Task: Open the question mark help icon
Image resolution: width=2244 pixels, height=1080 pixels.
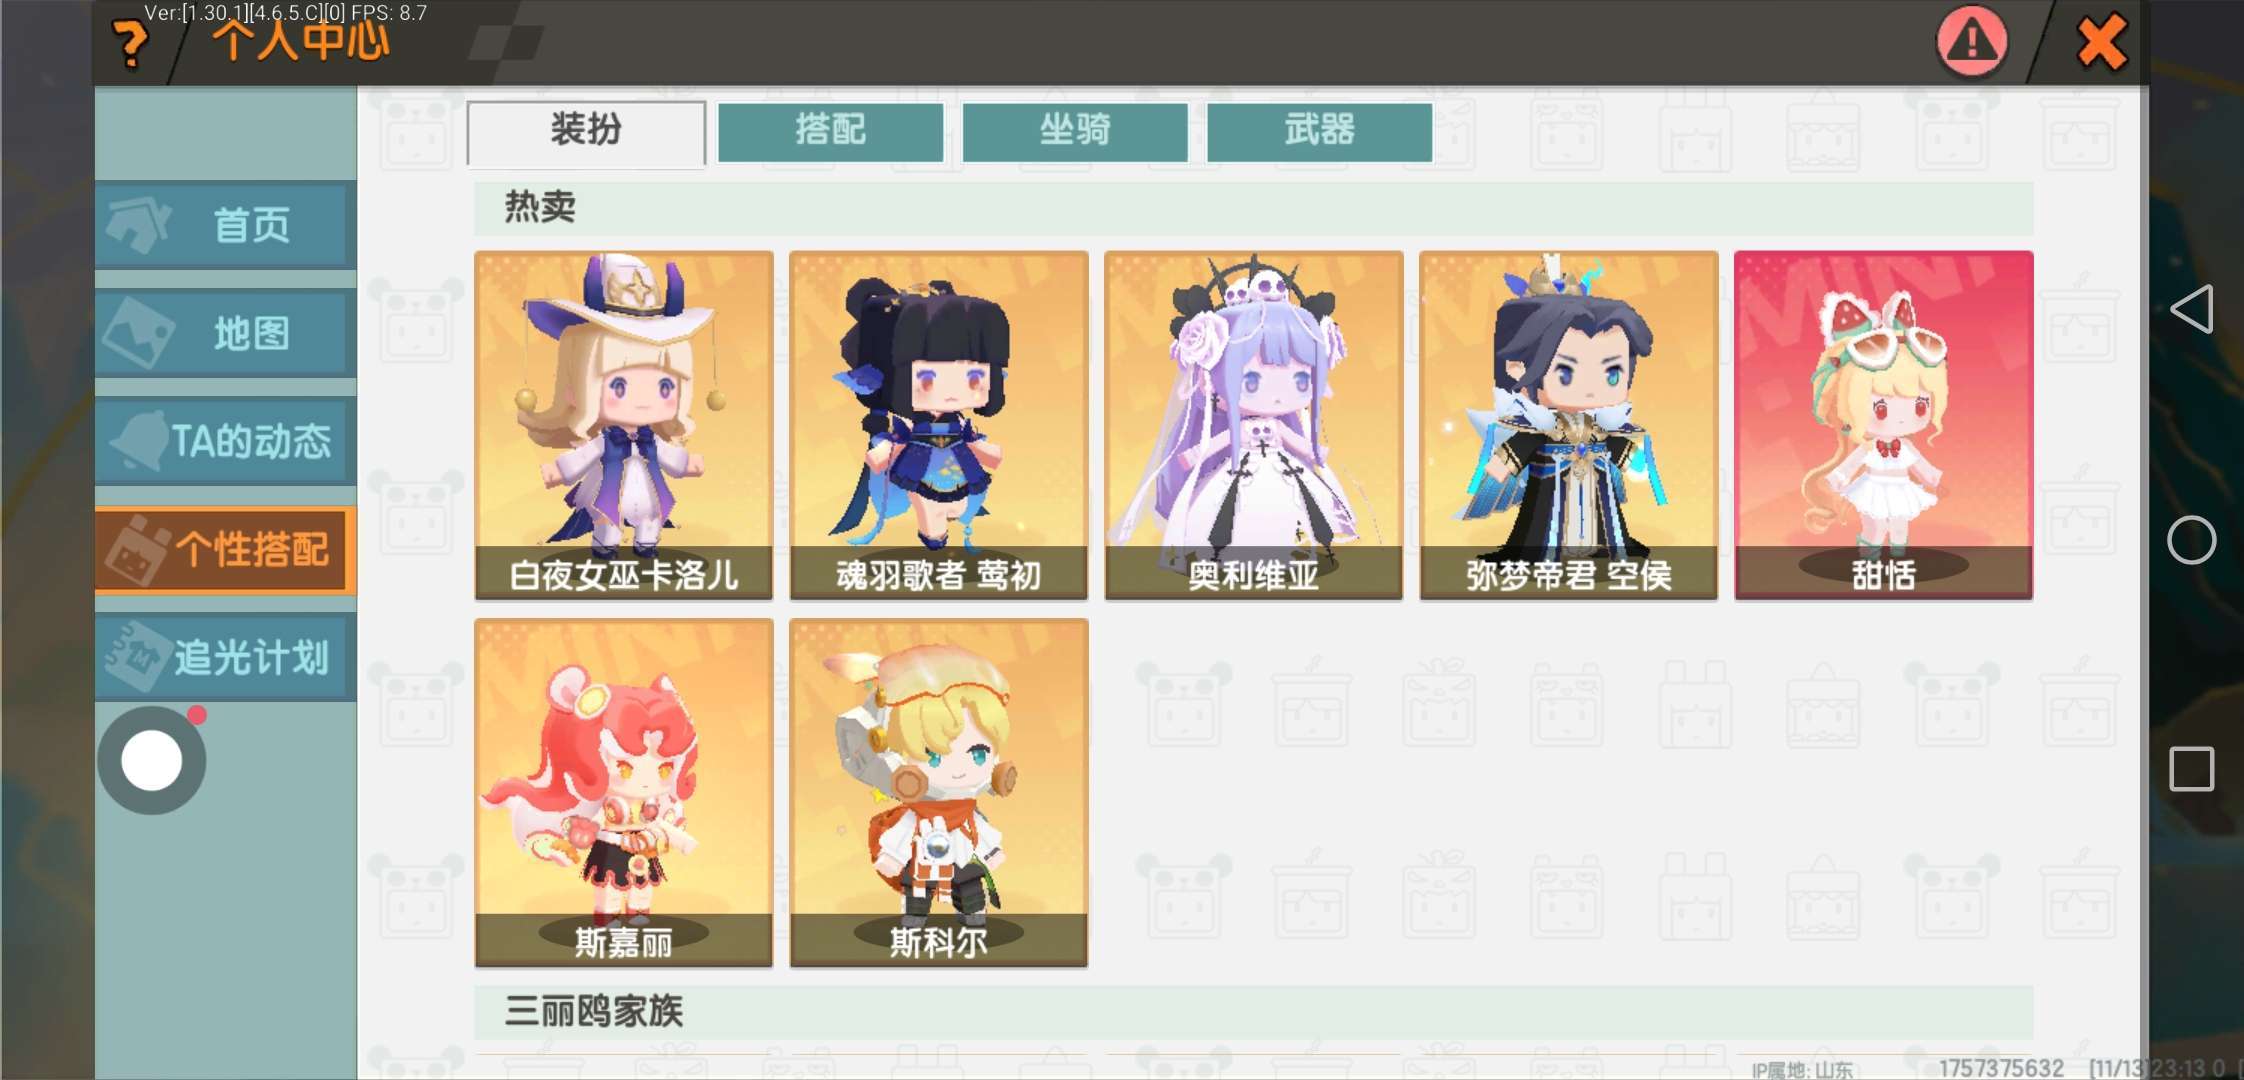Action: 130,45
